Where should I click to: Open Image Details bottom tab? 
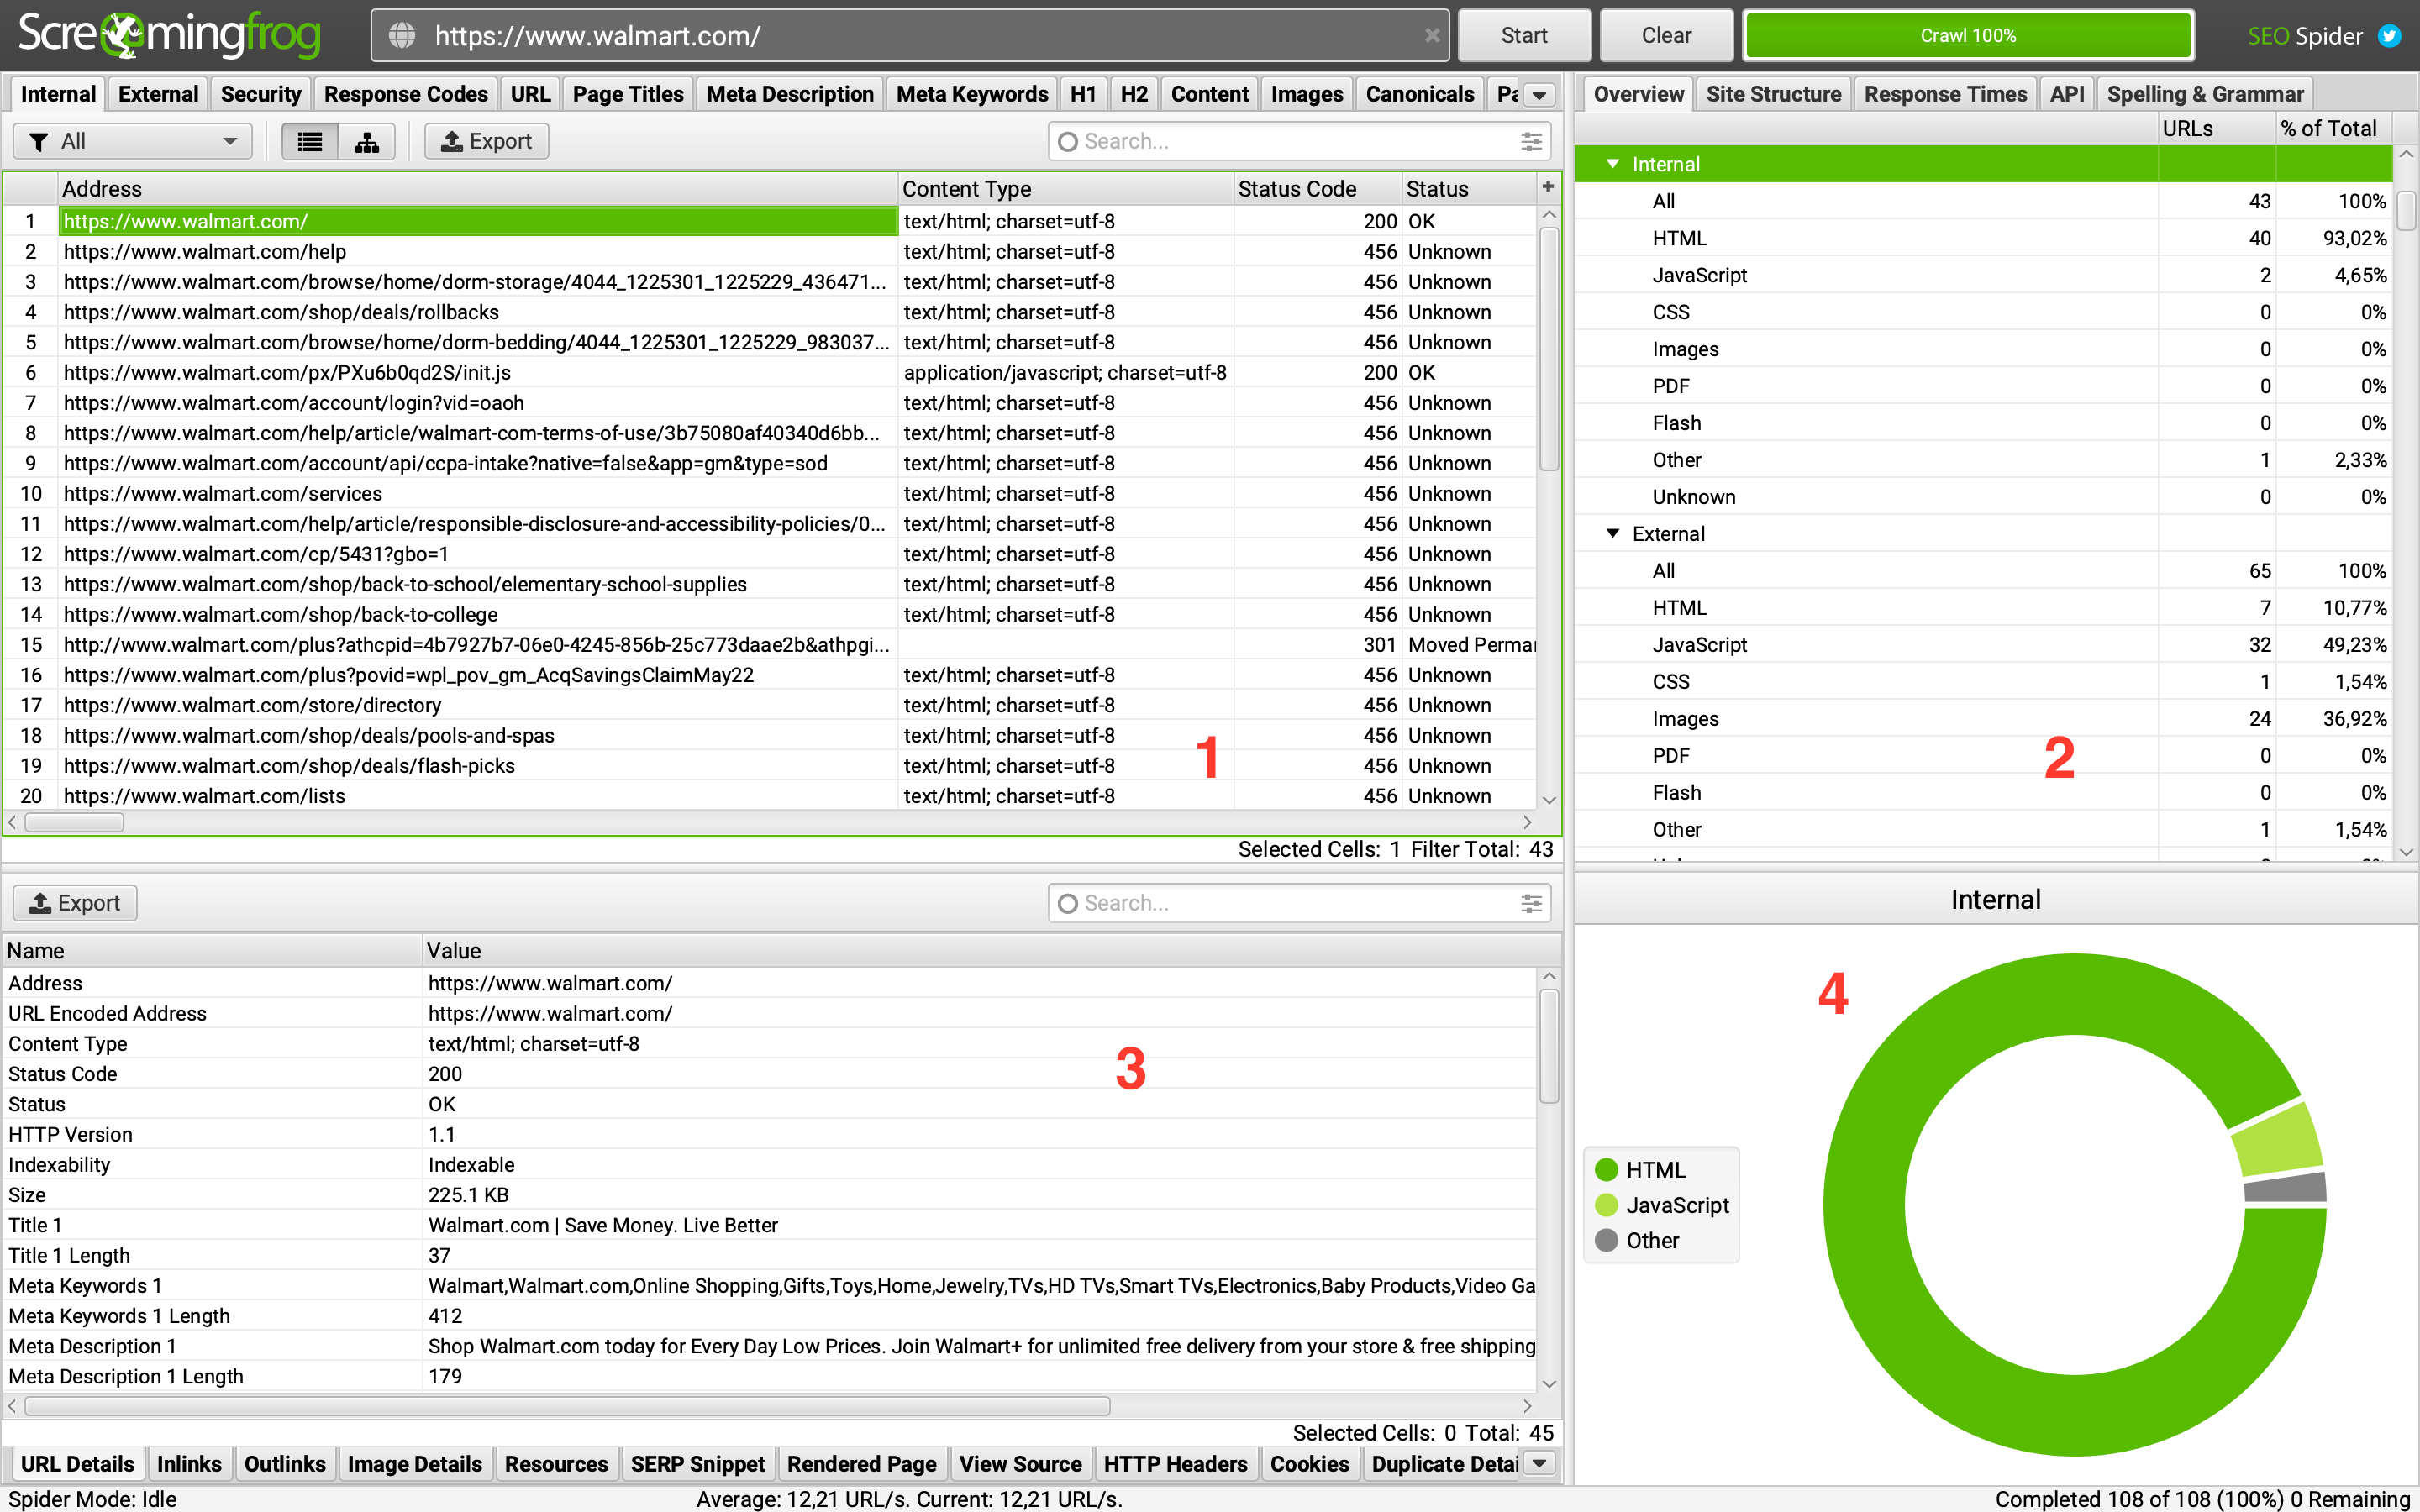pos(415,1464)
